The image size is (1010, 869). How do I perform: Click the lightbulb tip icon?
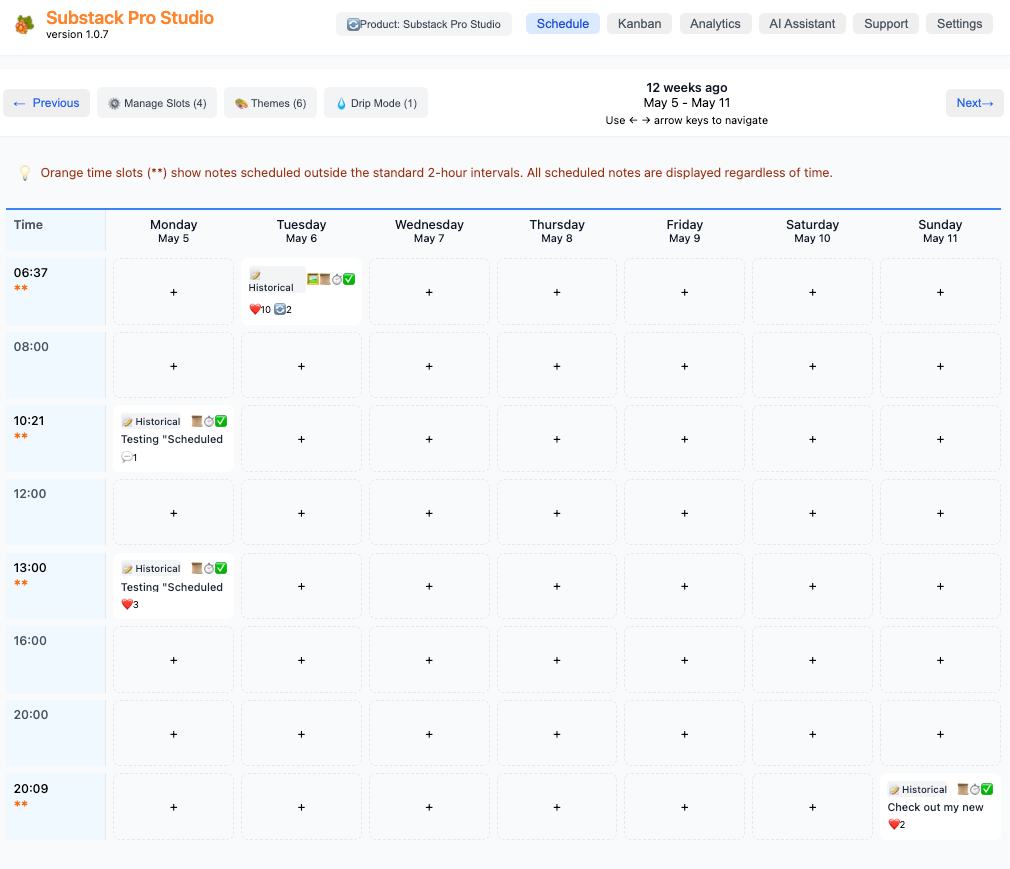coord(24,173)
